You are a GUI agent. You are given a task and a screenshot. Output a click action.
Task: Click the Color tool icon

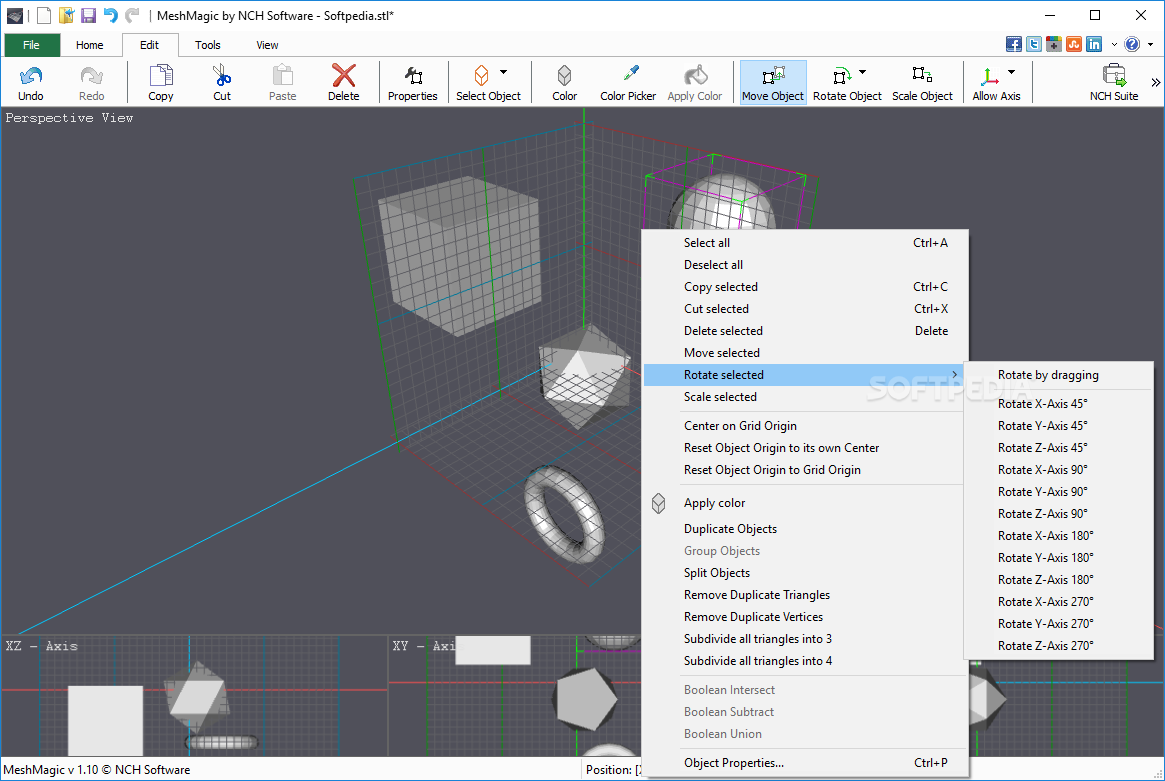click(x=564, y=76)
